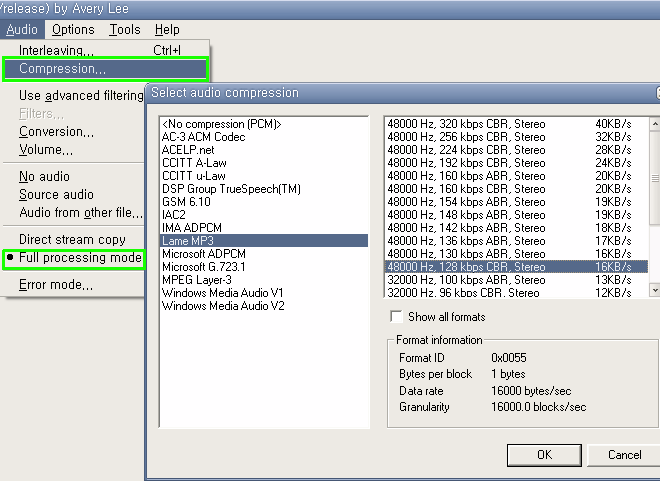Open the Tools menu
660x481 pixels.
click(125, 30)
